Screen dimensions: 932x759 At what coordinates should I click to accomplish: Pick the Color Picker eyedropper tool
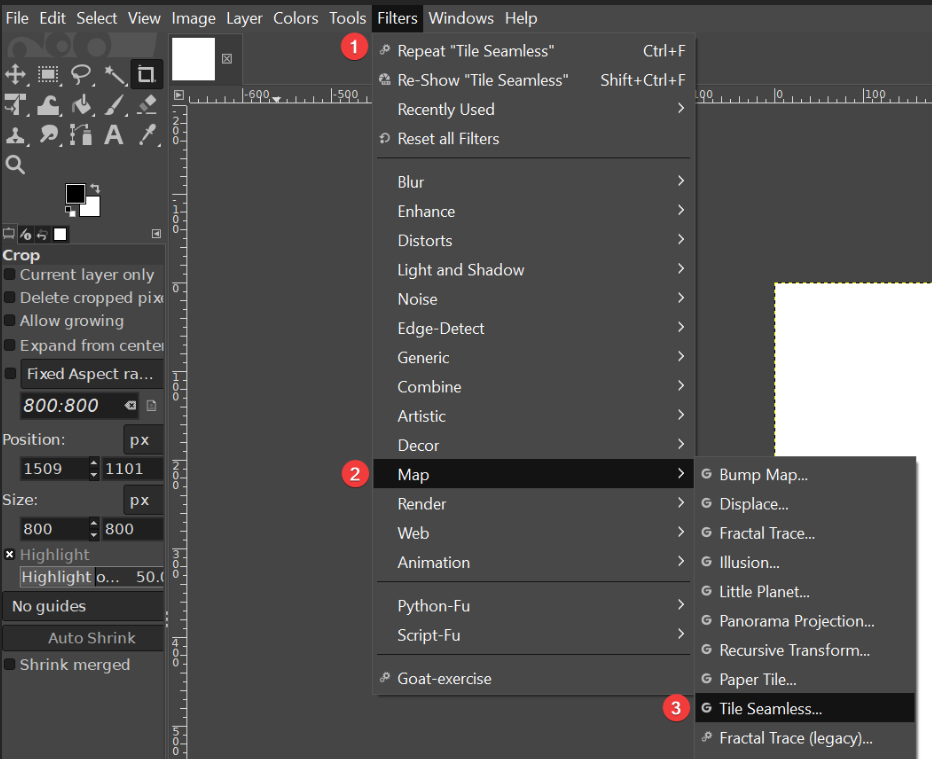[x=147, y=135]
